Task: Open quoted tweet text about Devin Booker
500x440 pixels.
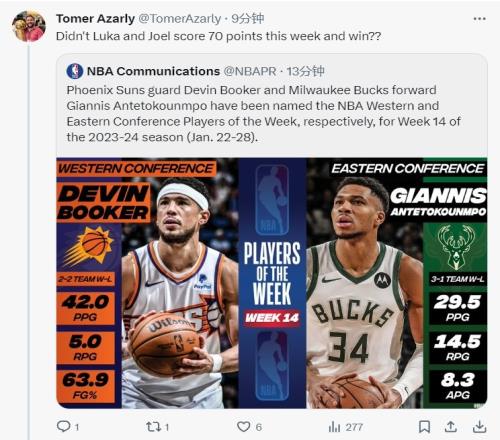Action: tap(263, 113)
